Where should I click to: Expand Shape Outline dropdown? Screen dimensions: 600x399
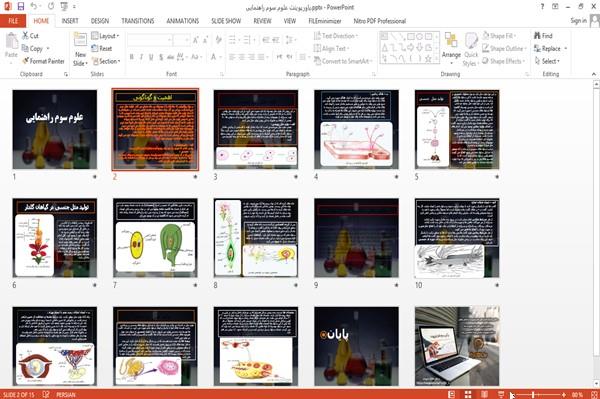point(504,49)
